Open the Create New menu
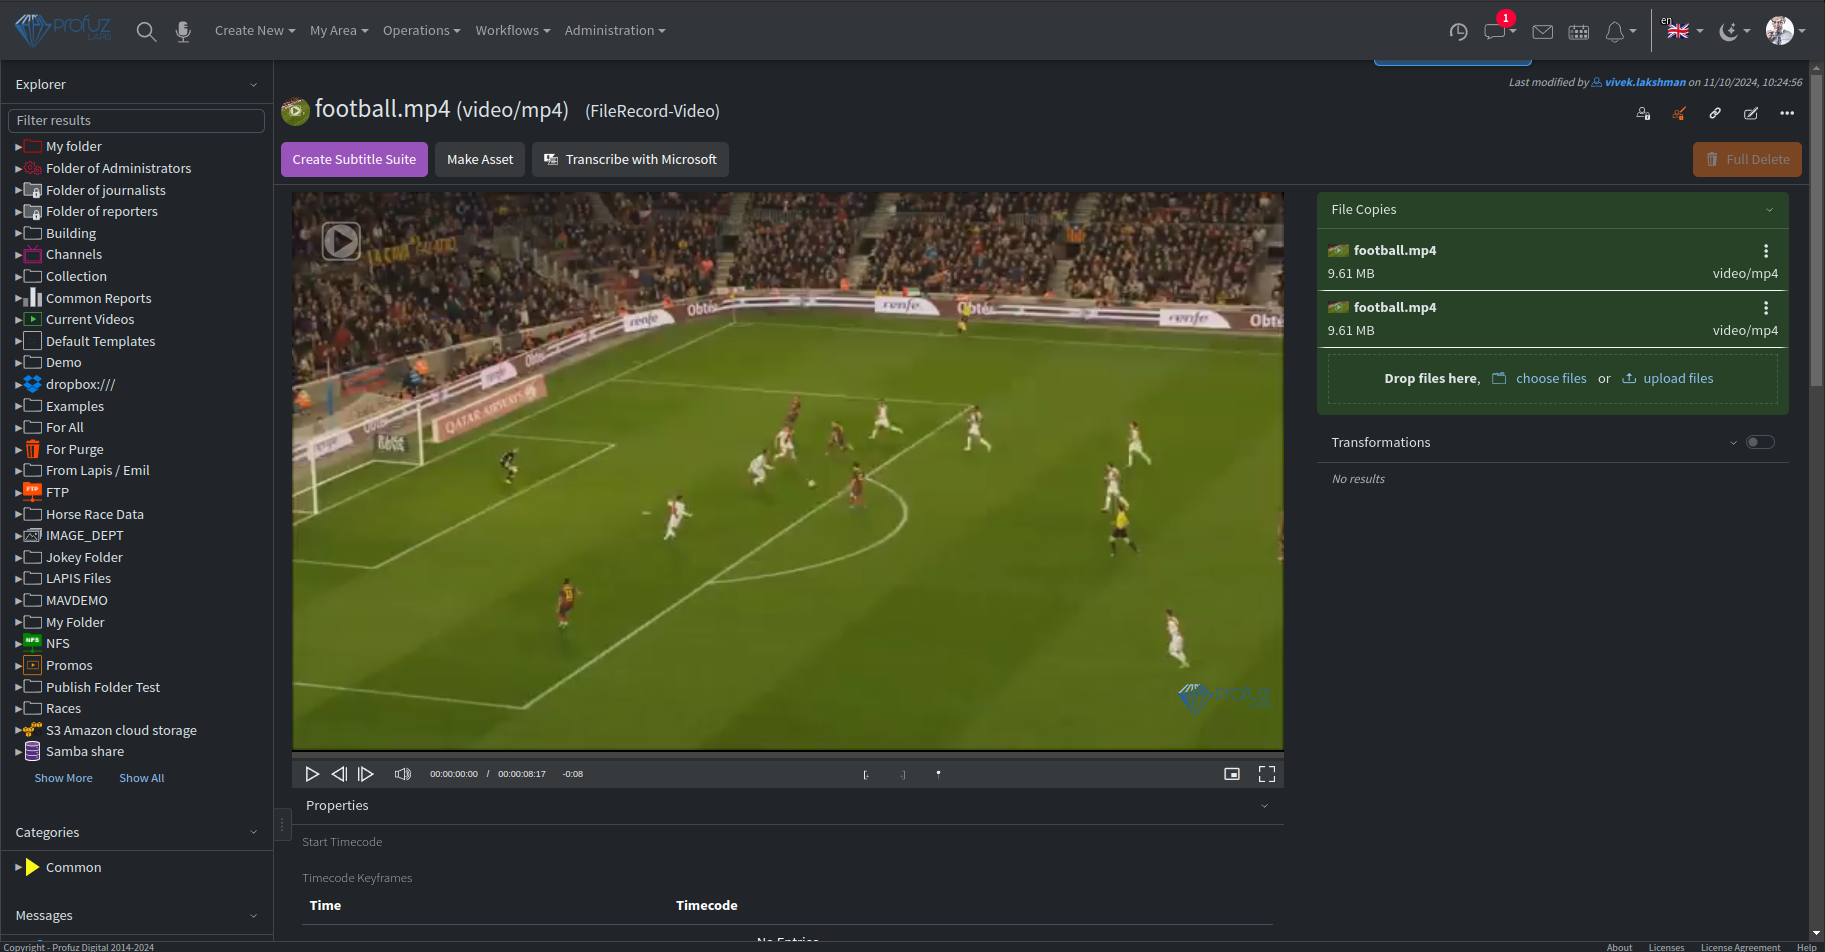This screenshot has width=1825, height=952. [255, 31]
